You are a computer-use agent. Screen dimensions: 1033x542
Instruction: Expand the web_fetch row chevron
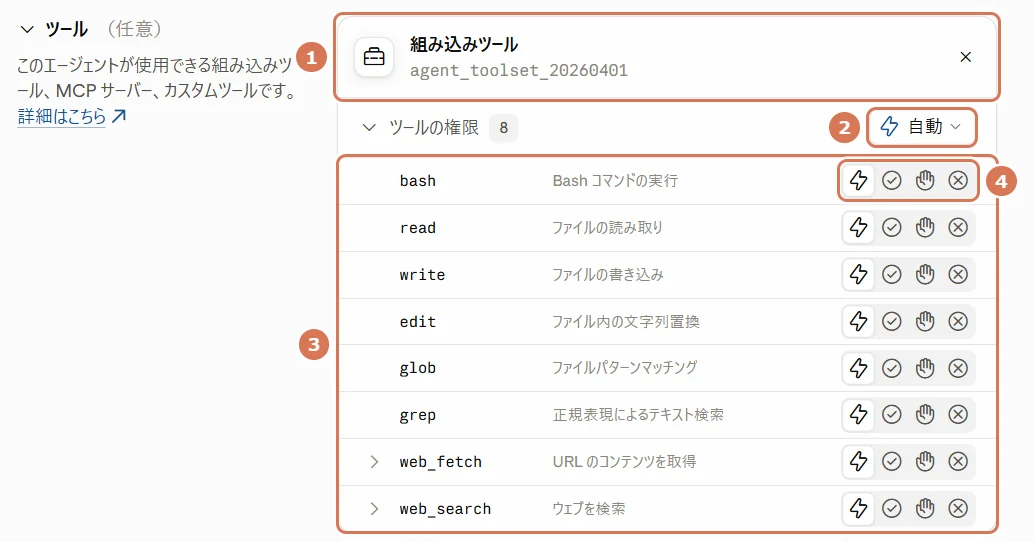[374, 462]
